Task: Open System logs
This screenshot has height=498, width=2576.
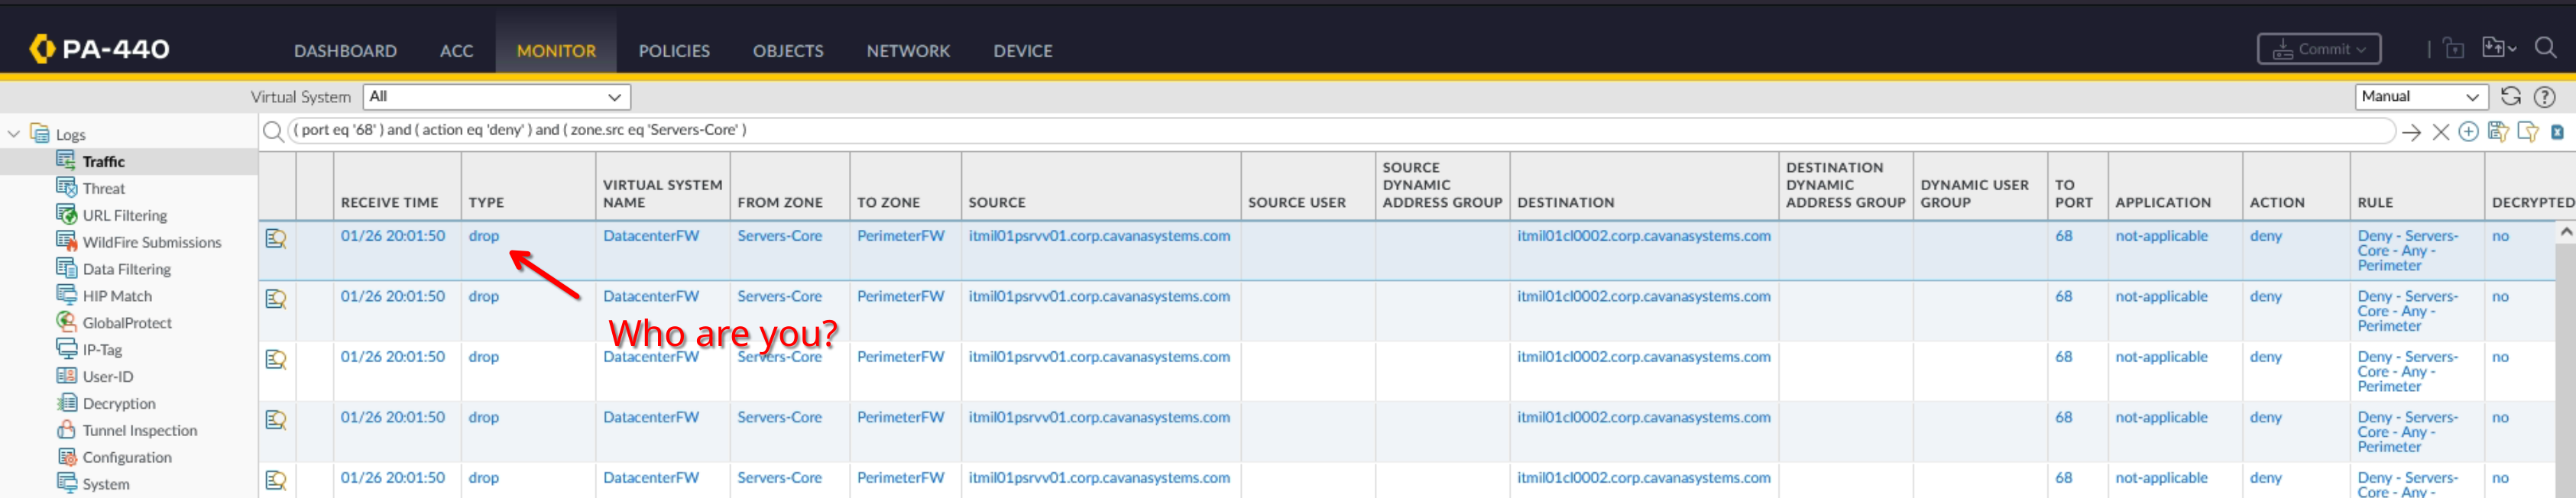Action: click(106, 485)
